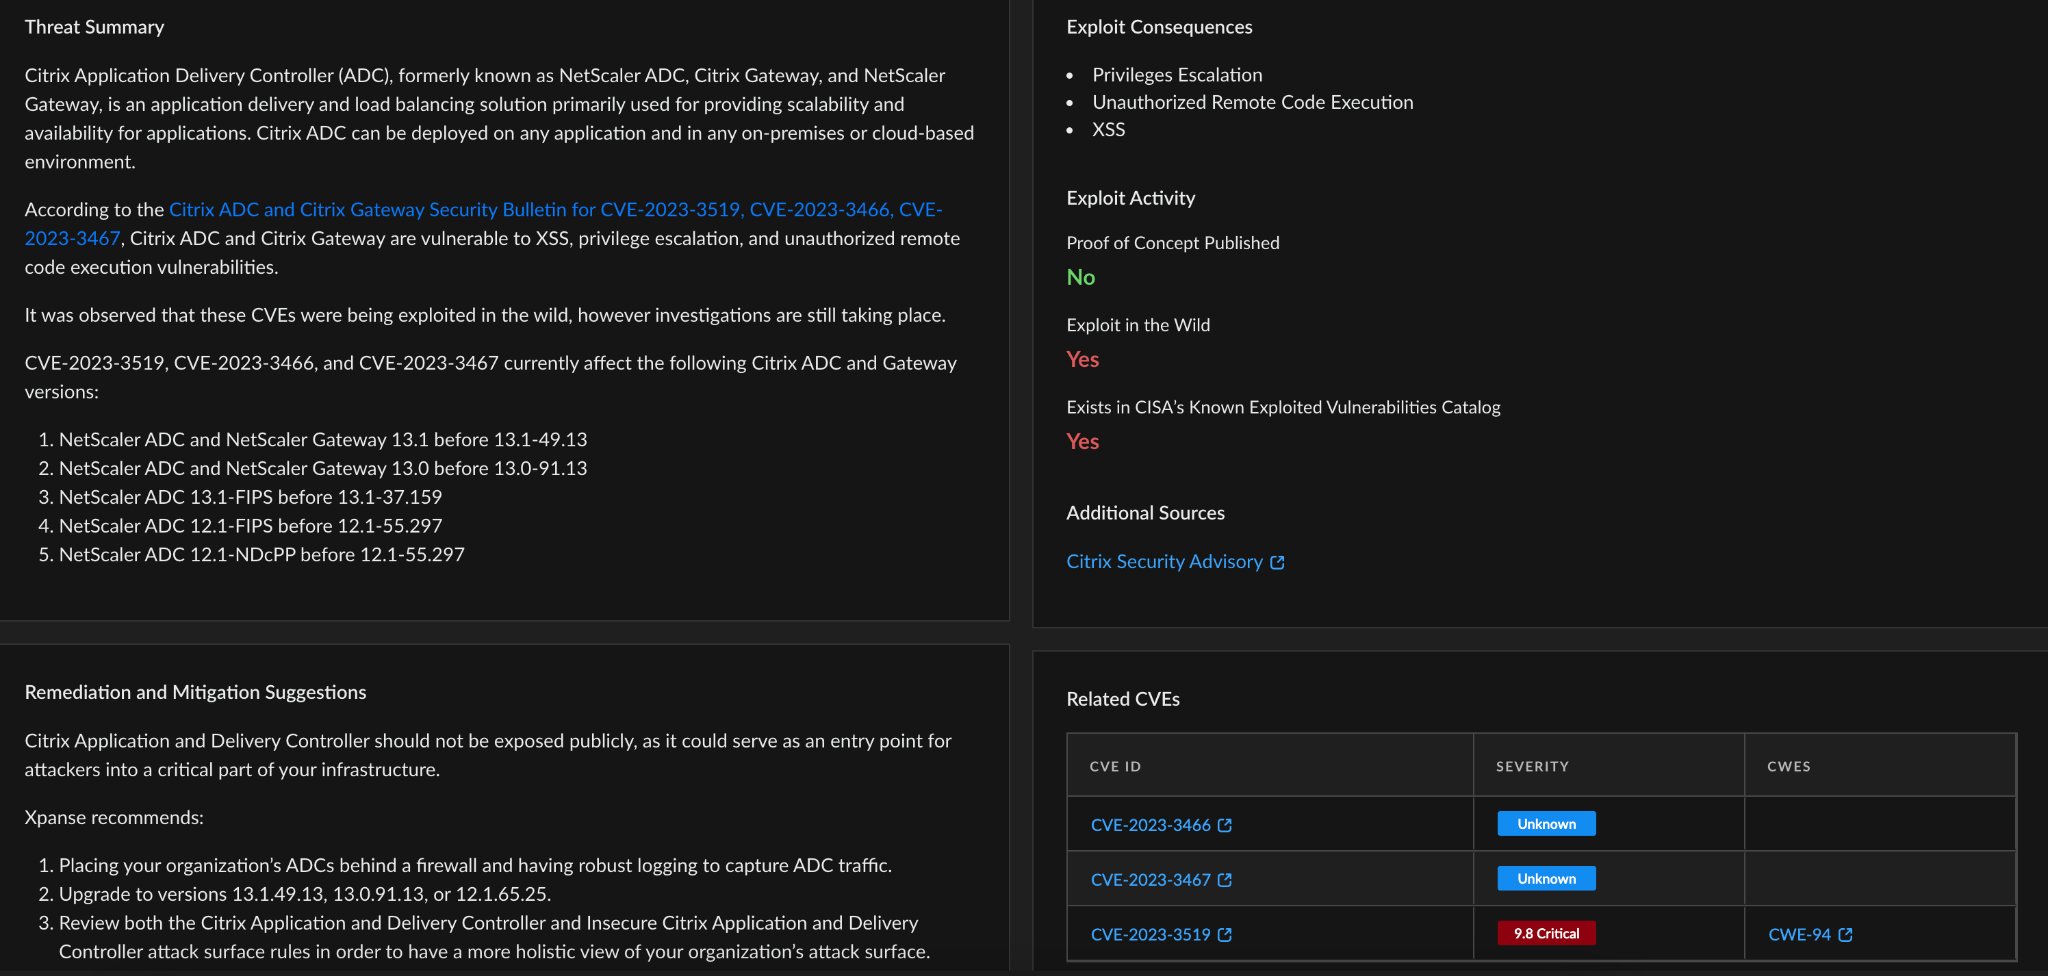Click external-link icon next to CWE-94
Viewport: 2048px width, 976px height.
point(1846,935)
